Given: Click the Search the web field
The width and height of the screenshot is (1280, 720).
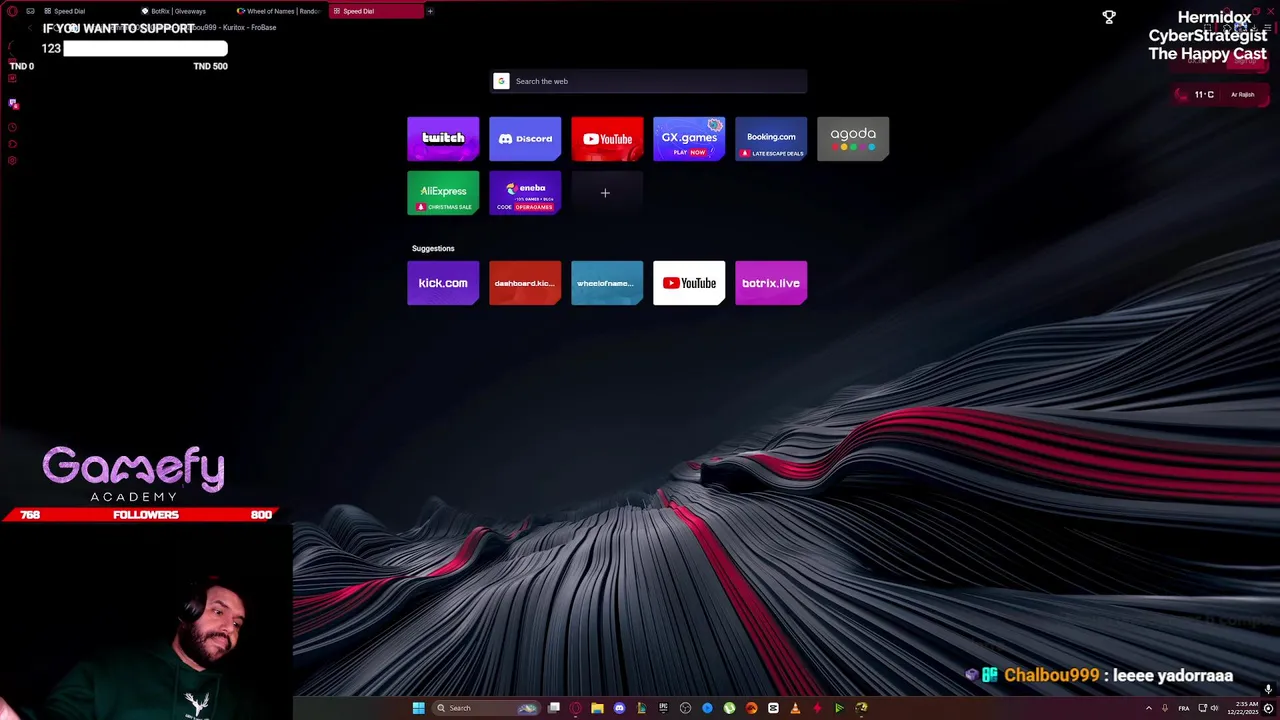Looking at the screenshot, I should pos(649,81).
